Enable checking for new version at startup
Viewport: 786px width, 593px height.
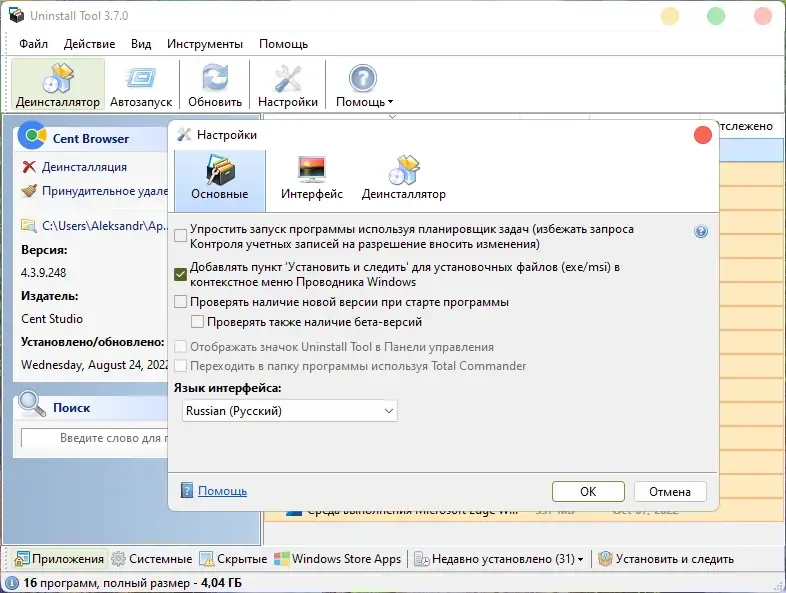coord(180,302)
